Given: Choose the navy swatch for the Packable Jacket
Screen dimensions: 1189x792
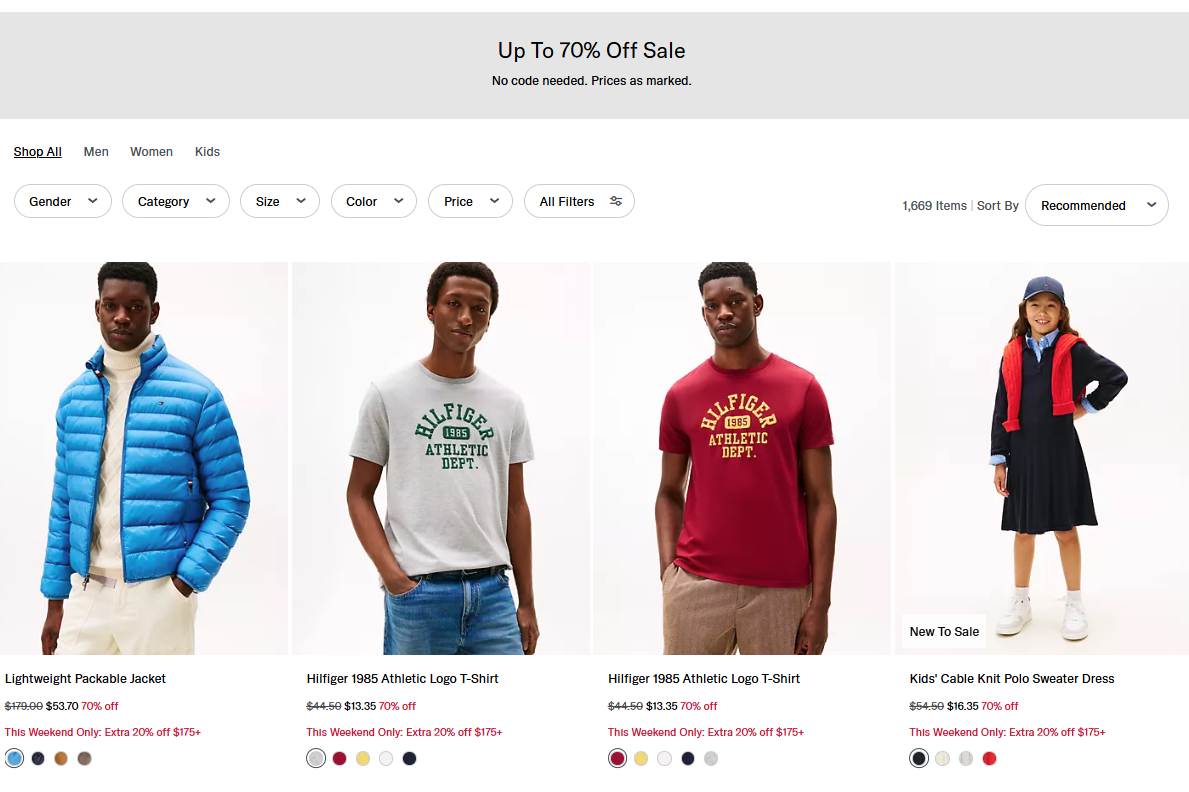Looking at the screenshot, I should (x=38, y=759).
